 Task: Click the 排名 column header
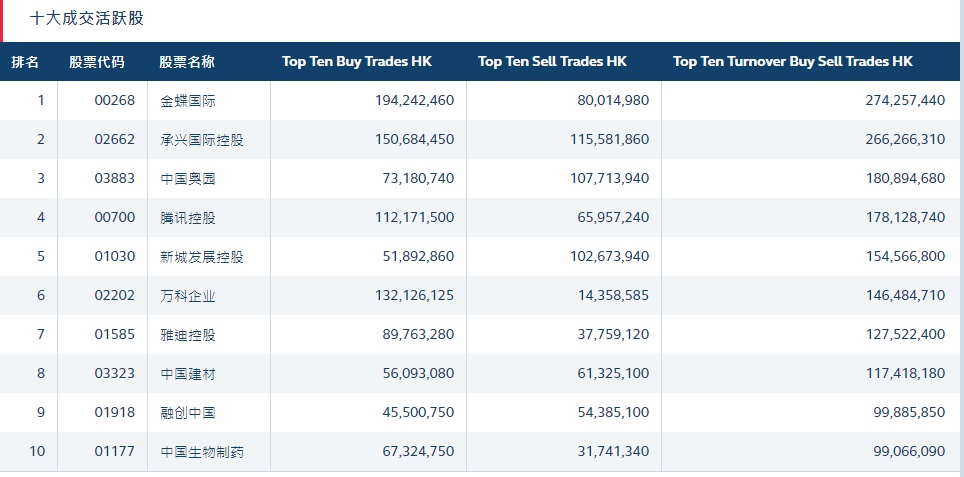point(25,61)
